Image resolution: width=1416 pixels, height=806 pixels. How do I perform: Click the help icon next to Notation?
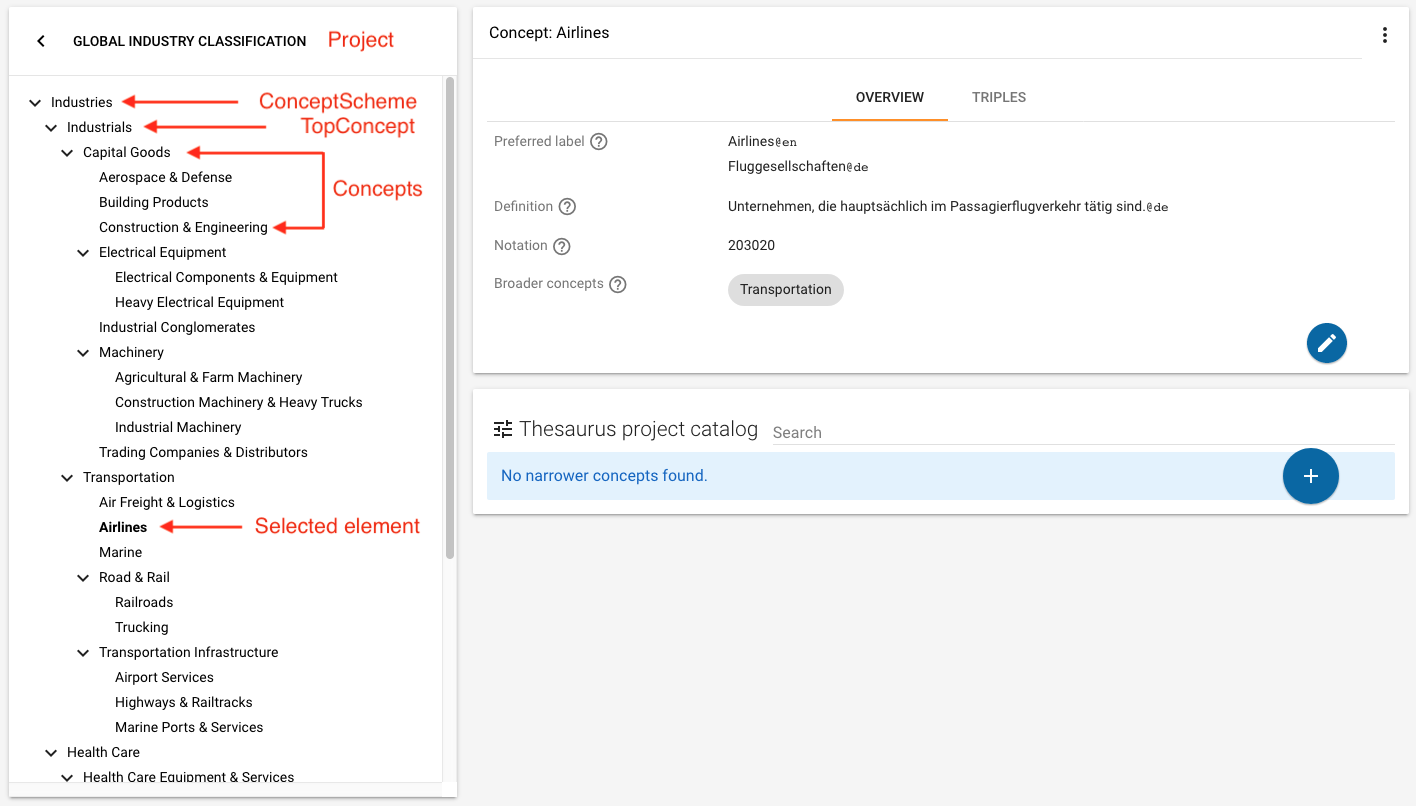click(562, 246)
